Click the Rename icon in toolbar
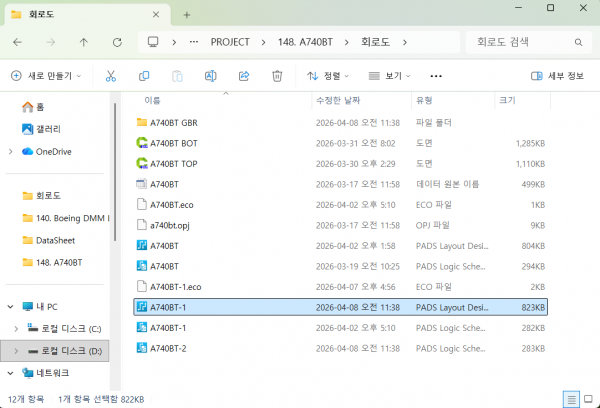 click(x=211, y=76)
